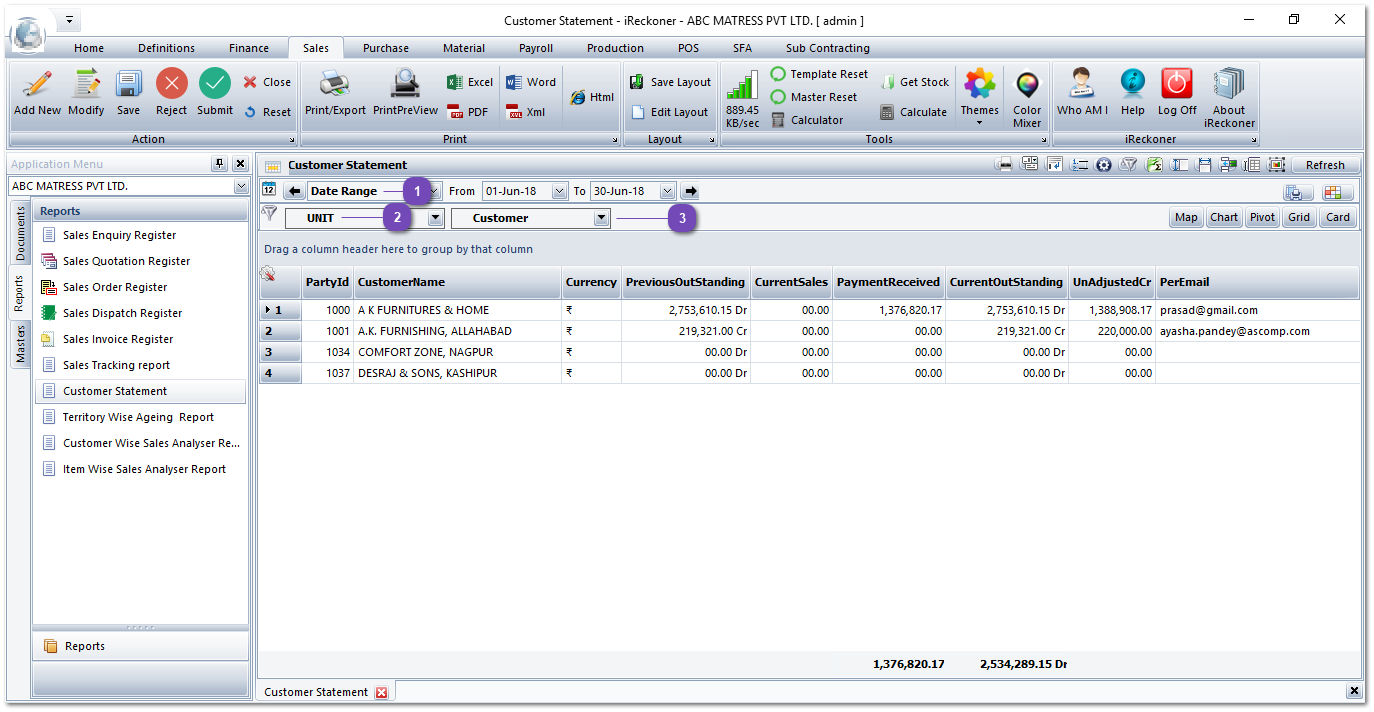
Task: Click the Save floppy disk icon
Action: [128, 85]
